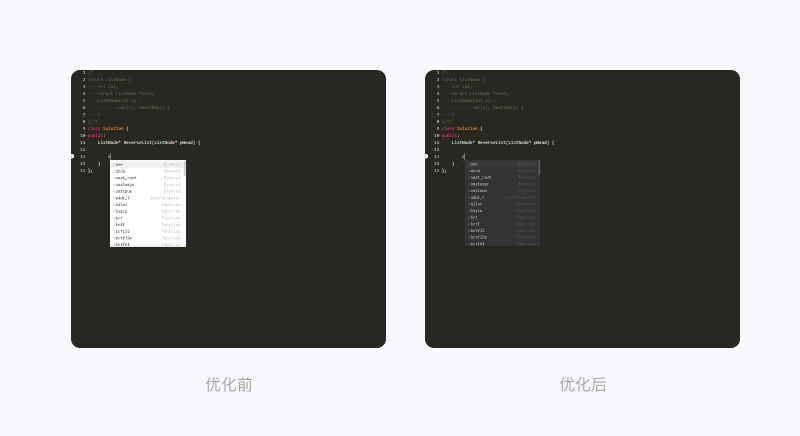Choose 'const_cast' in the white suggestion list
The width and height of the screenshot is (800, 436).
147,178
